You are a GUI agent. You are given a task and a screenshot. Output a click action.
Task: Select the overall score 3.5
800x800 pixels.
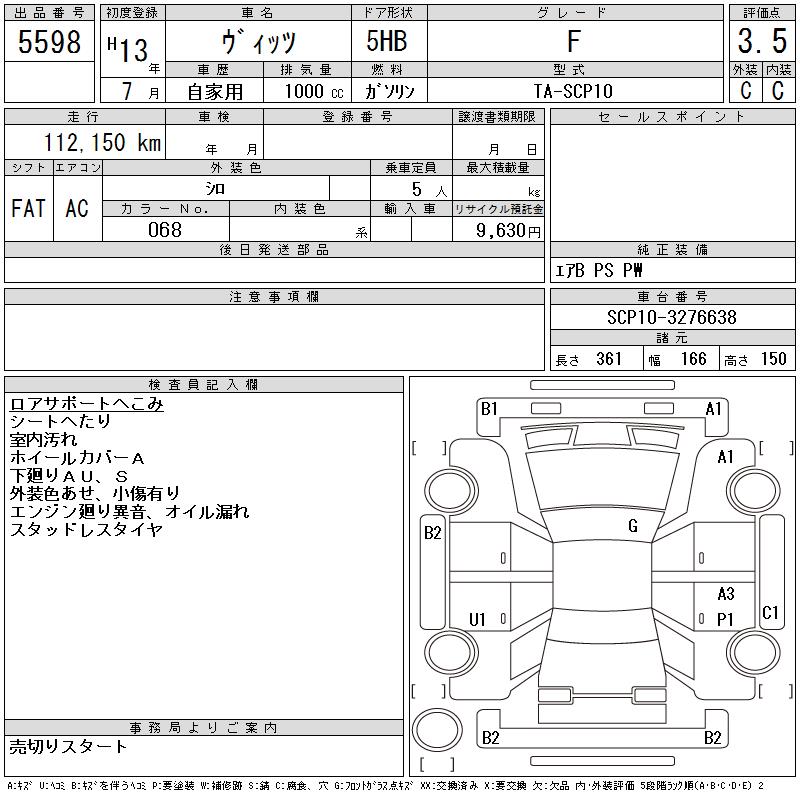tap(762, 41)
